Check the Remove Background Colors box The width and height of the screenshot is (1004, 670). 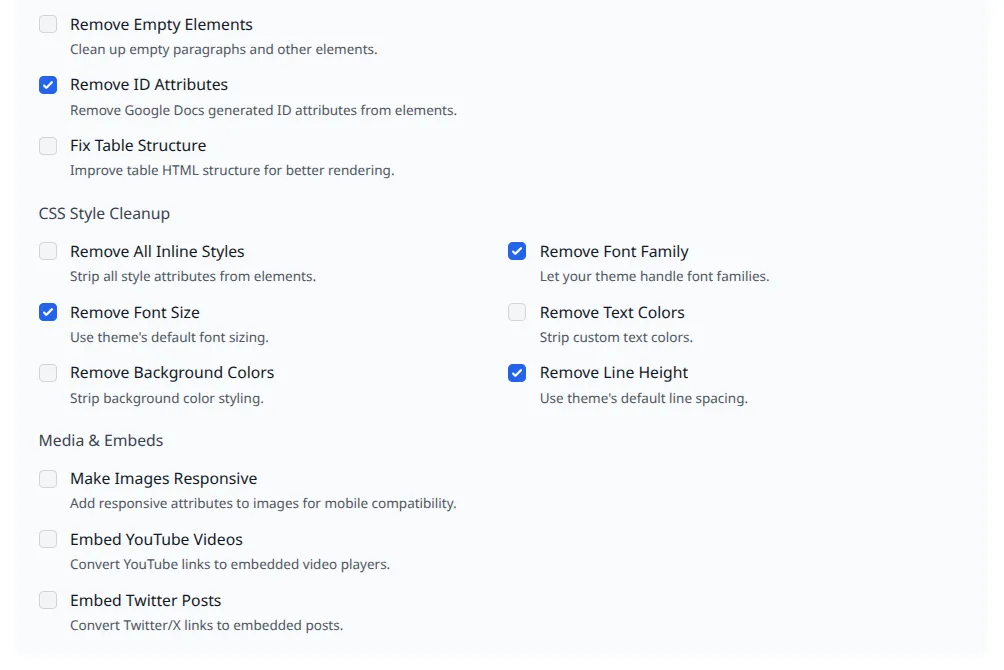47,373
